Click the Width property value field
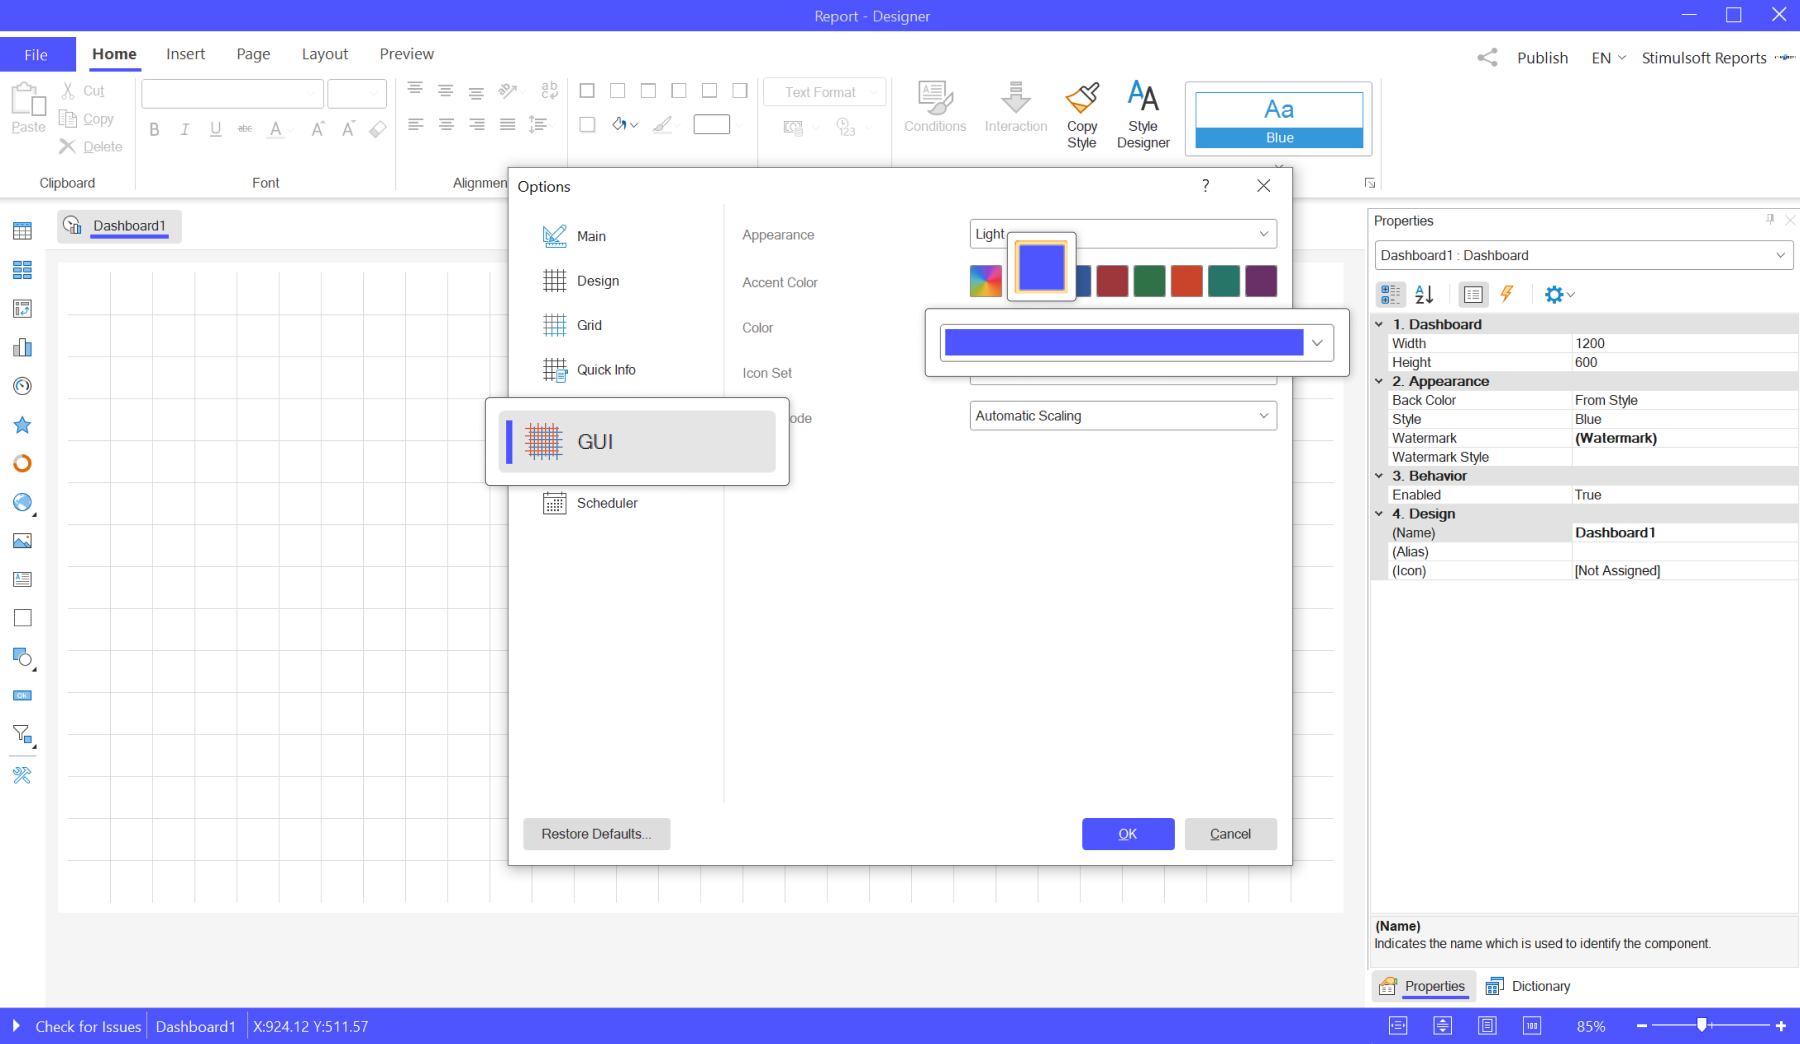Viewport: 1800px width, 1044px height. [1683, 343]
